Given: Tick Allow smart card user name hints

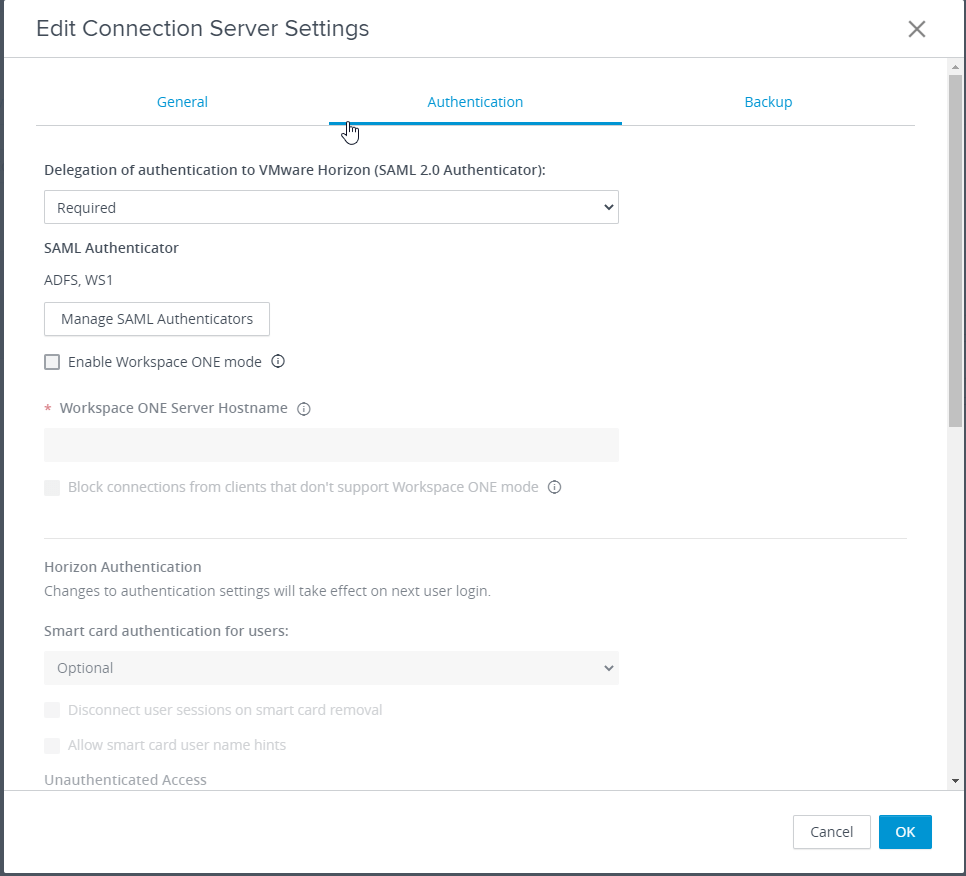Looking at the screenshot, I should coord(52,745).
